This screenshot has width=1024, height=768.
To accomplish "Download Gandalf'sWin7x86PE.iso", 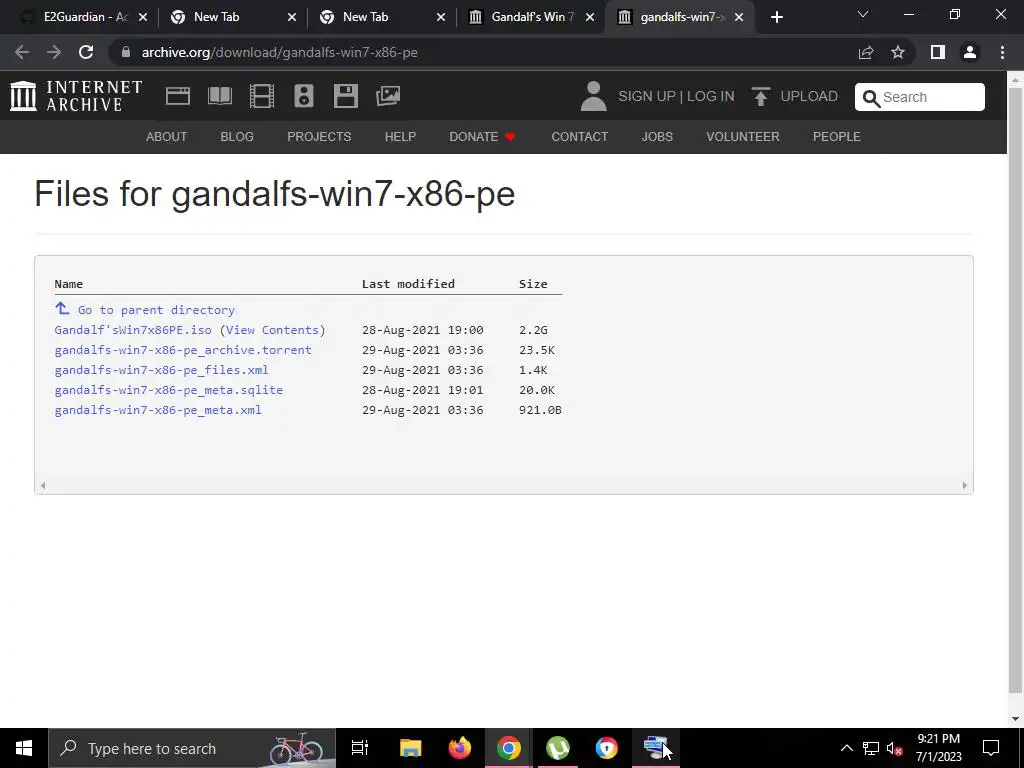I will point(133,330).
